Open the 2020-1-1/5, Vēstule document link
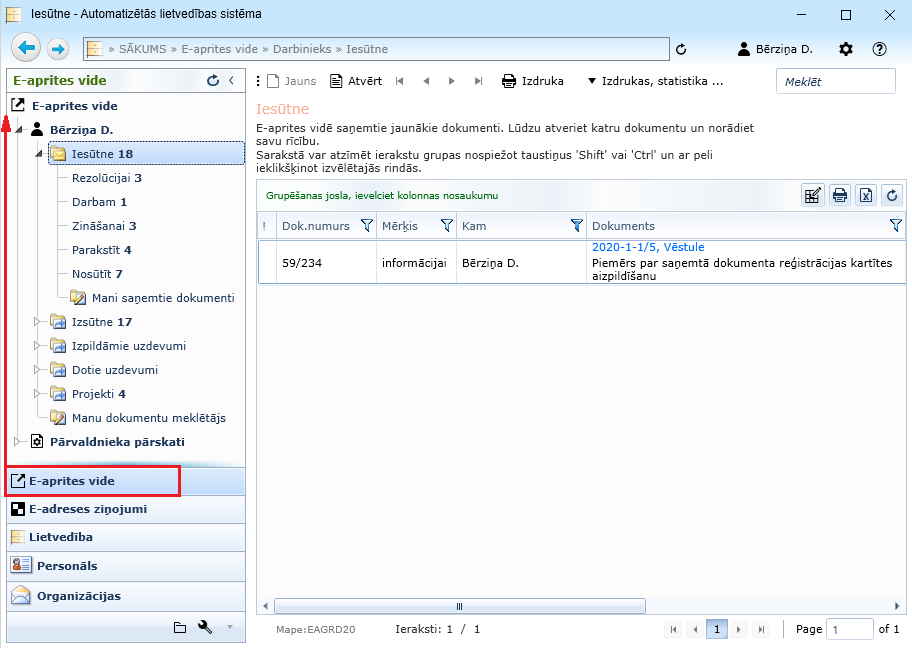 tap(647, 247)
